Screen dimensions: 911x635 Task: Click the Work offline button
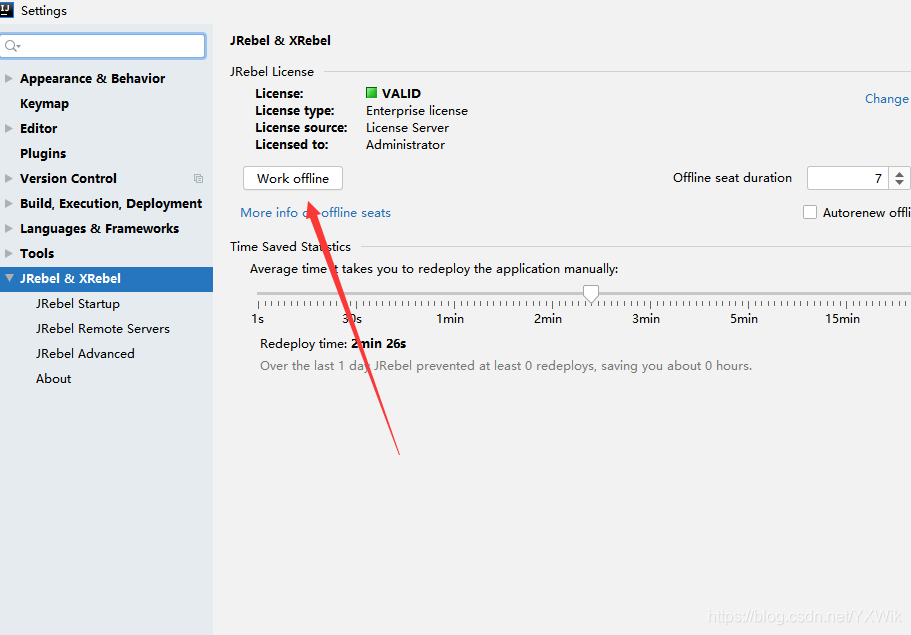(x=293, y=178)
